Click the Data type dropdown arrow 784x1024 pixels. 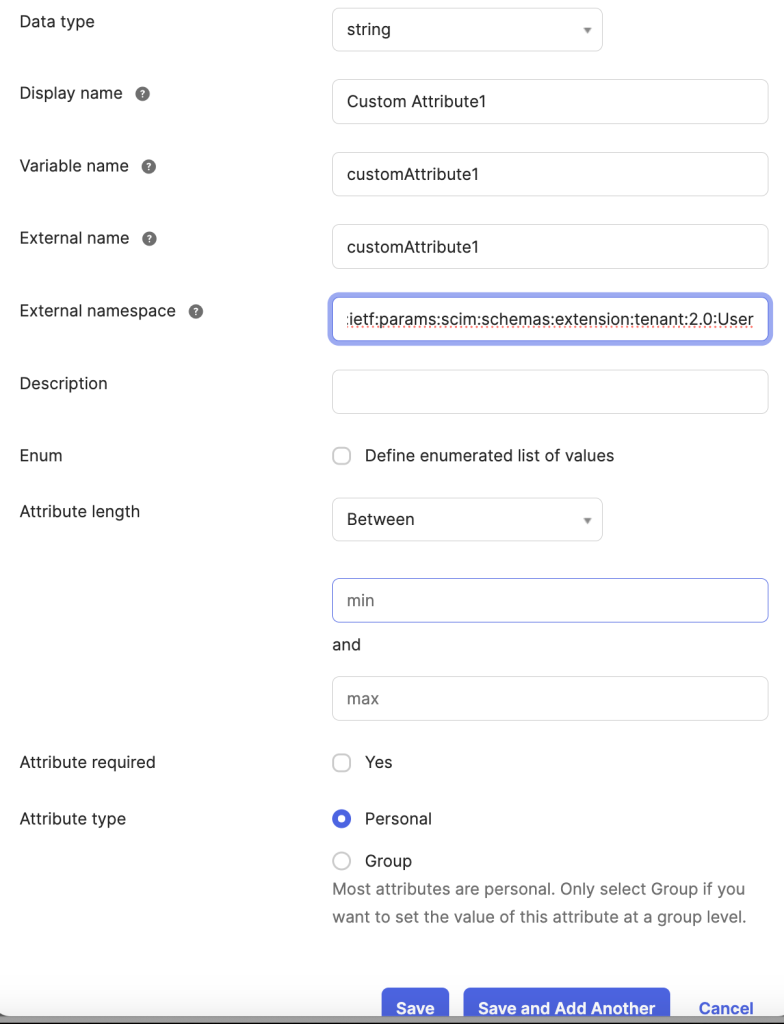pyautogui.click(x=587, y=31)
